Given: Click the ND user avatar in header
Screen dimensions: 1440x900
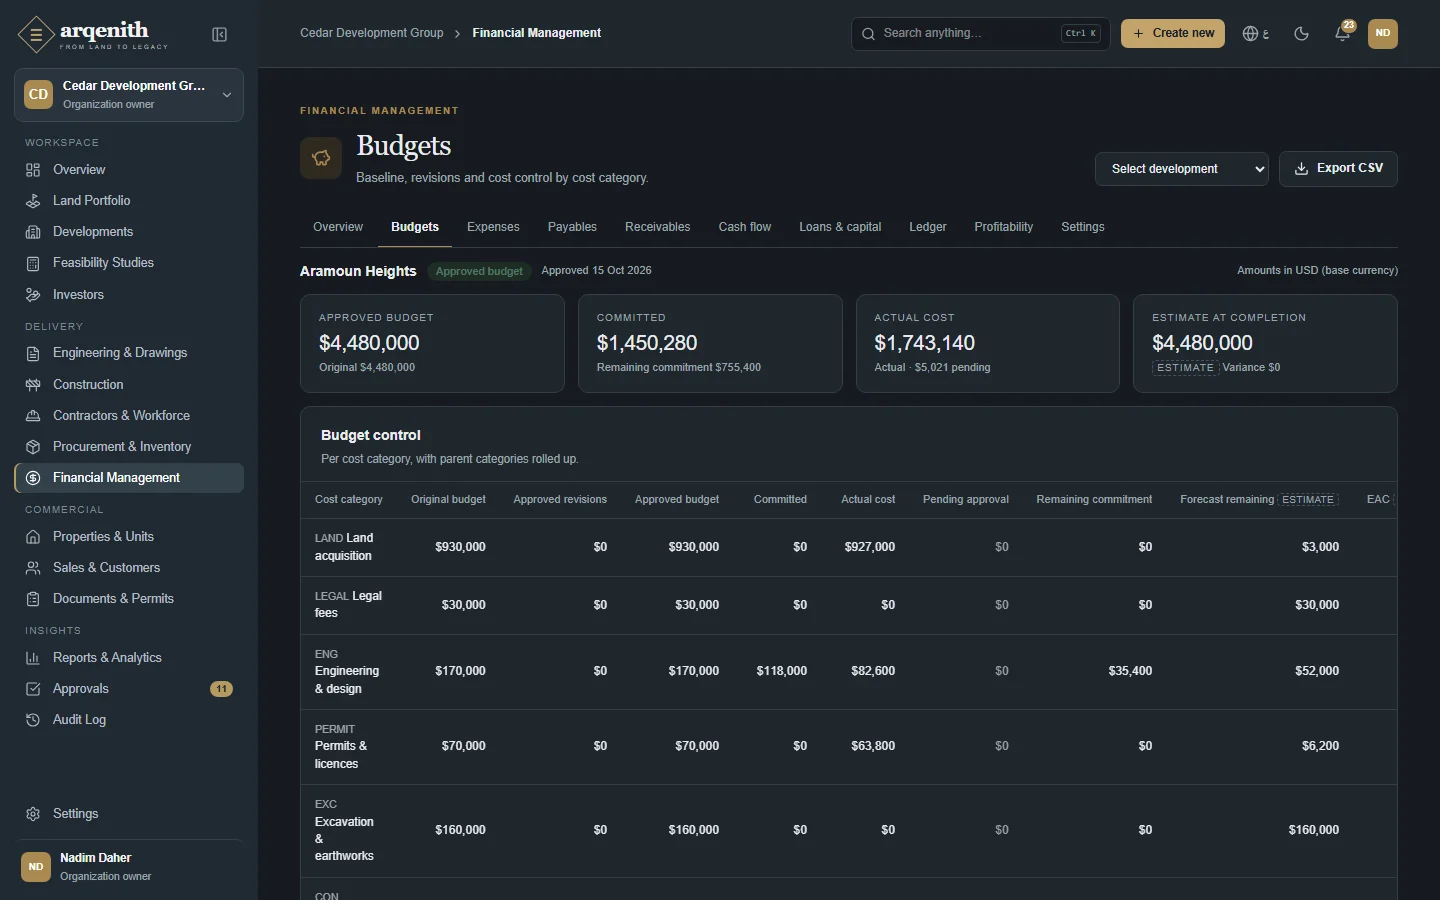Looking at the screenshot, I should 1382,33.
